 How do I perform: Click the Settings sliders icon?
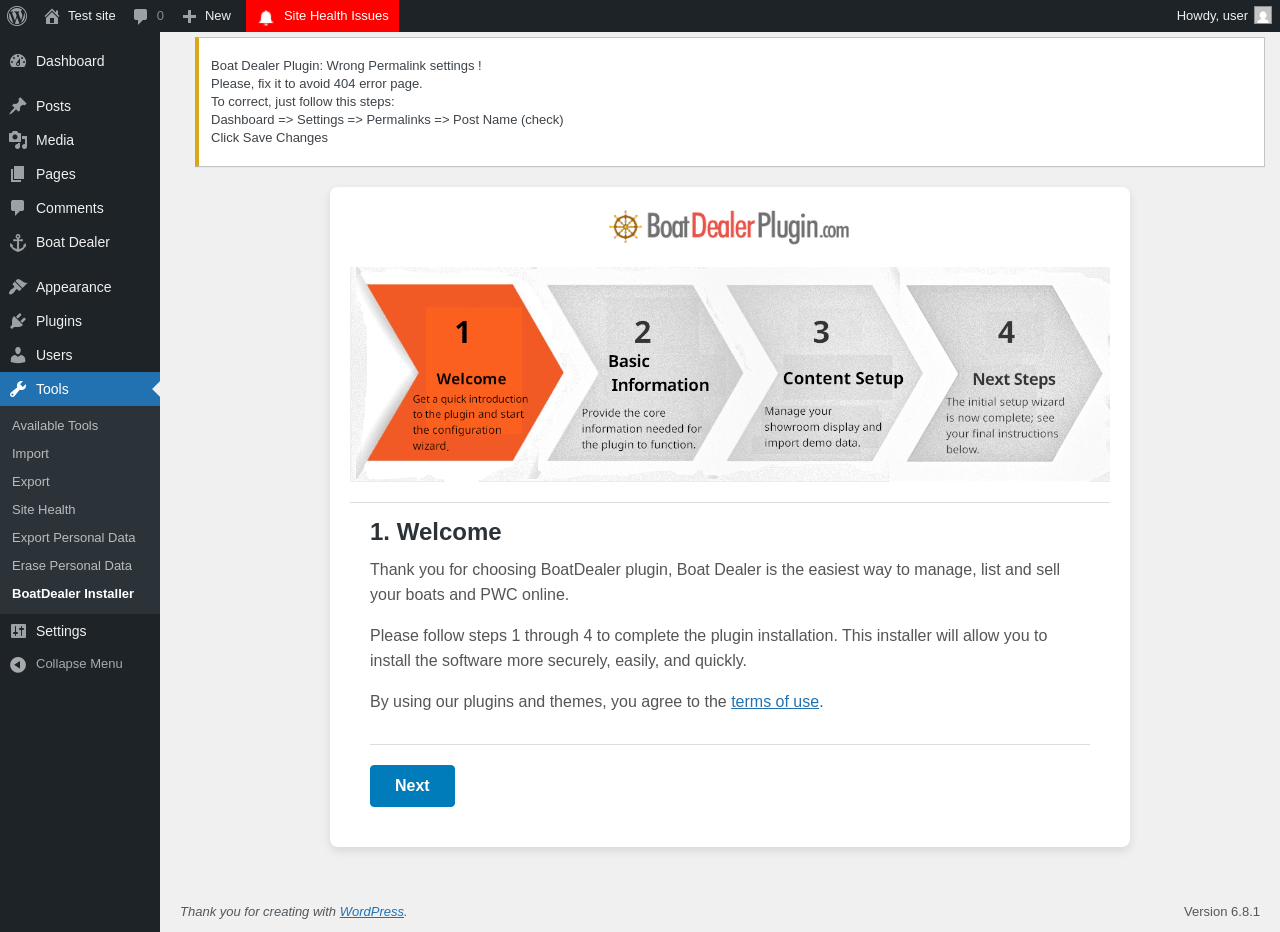coord(18,631)
